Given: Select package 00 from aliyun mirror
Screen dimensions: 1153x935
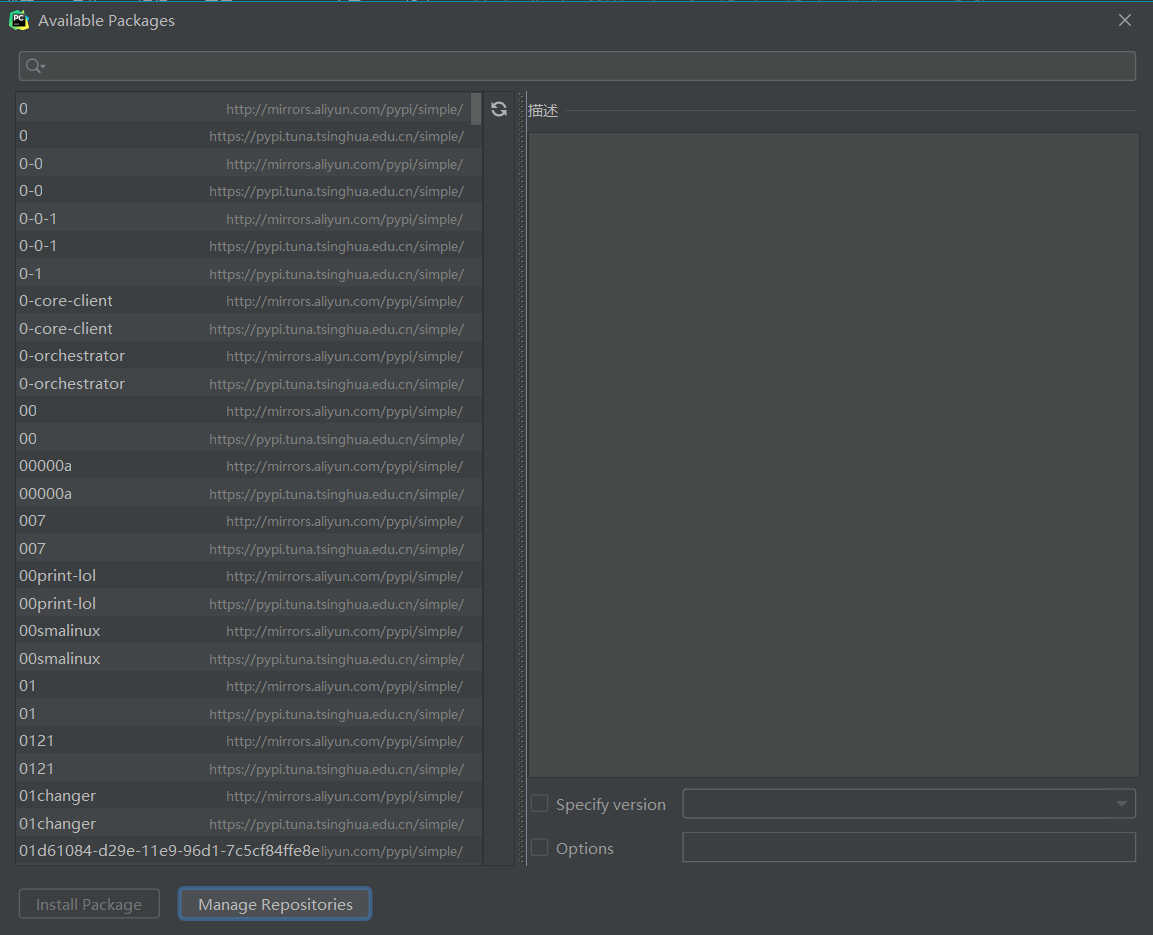Looking at the screenshot, I should click(249, 411).
